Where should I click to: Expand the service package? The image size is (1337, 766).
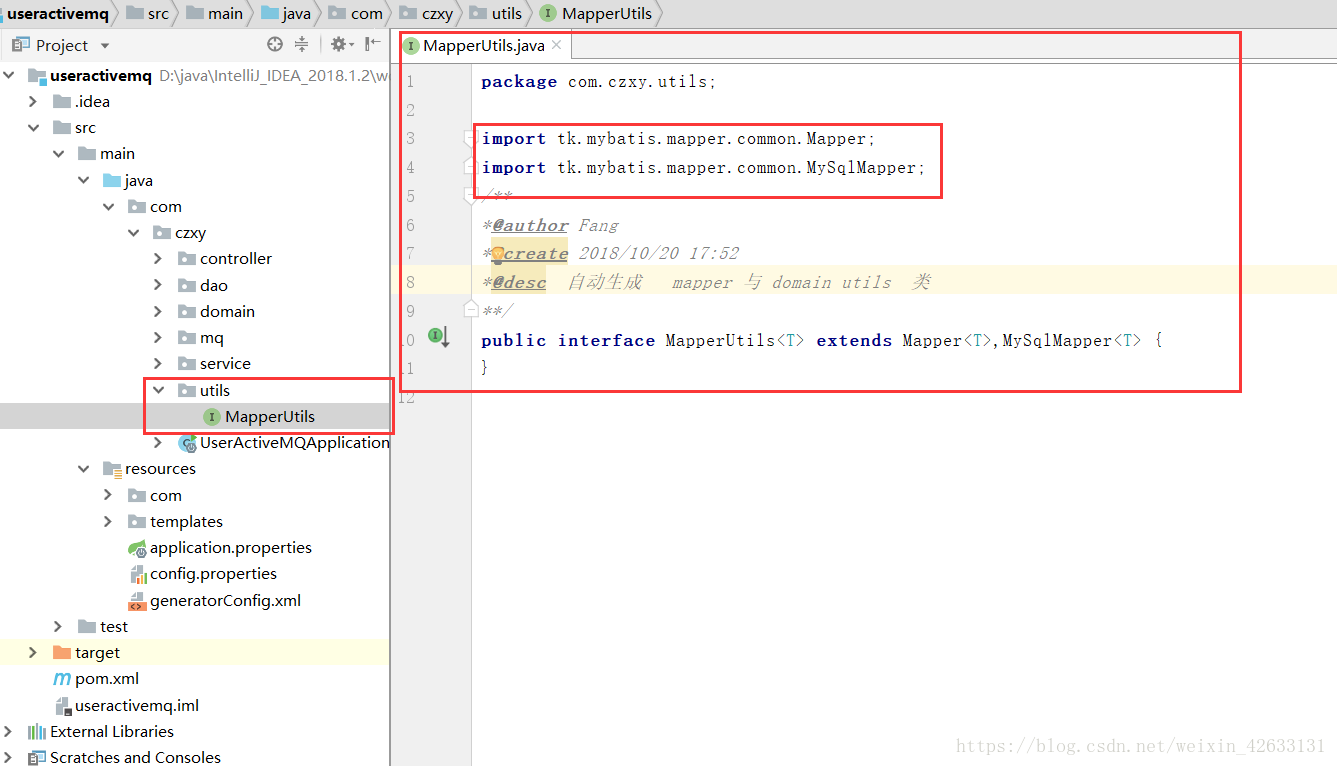click(158, 363)
